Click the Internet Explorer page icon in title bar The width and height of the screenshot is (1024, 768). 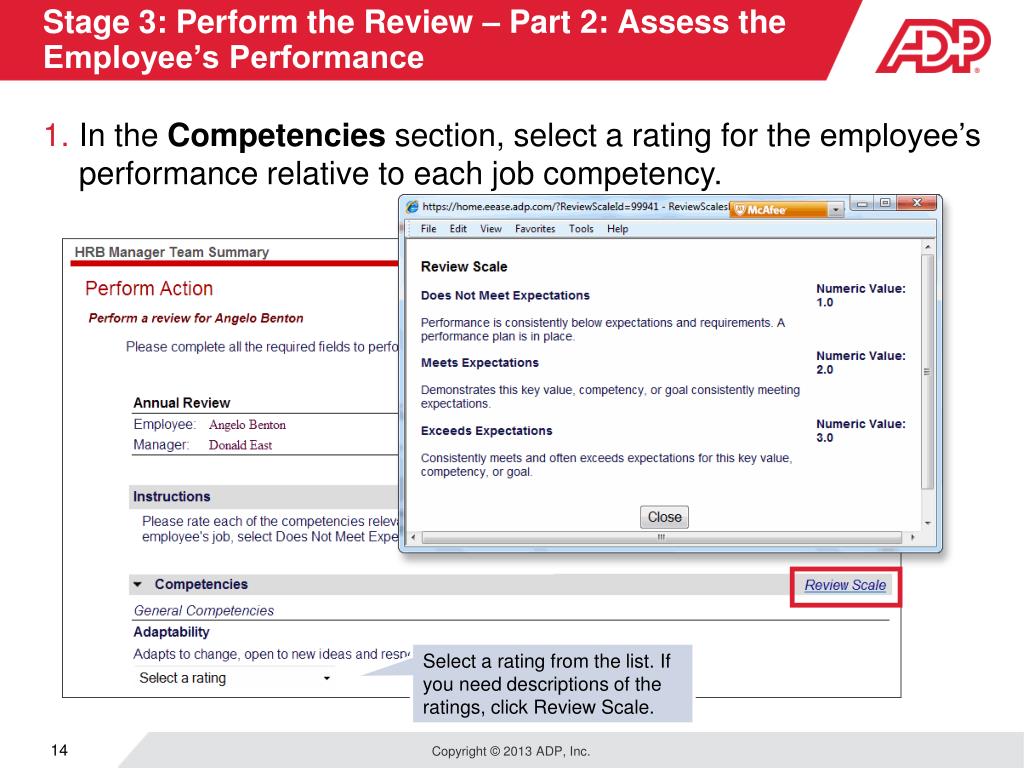[412, 207]
